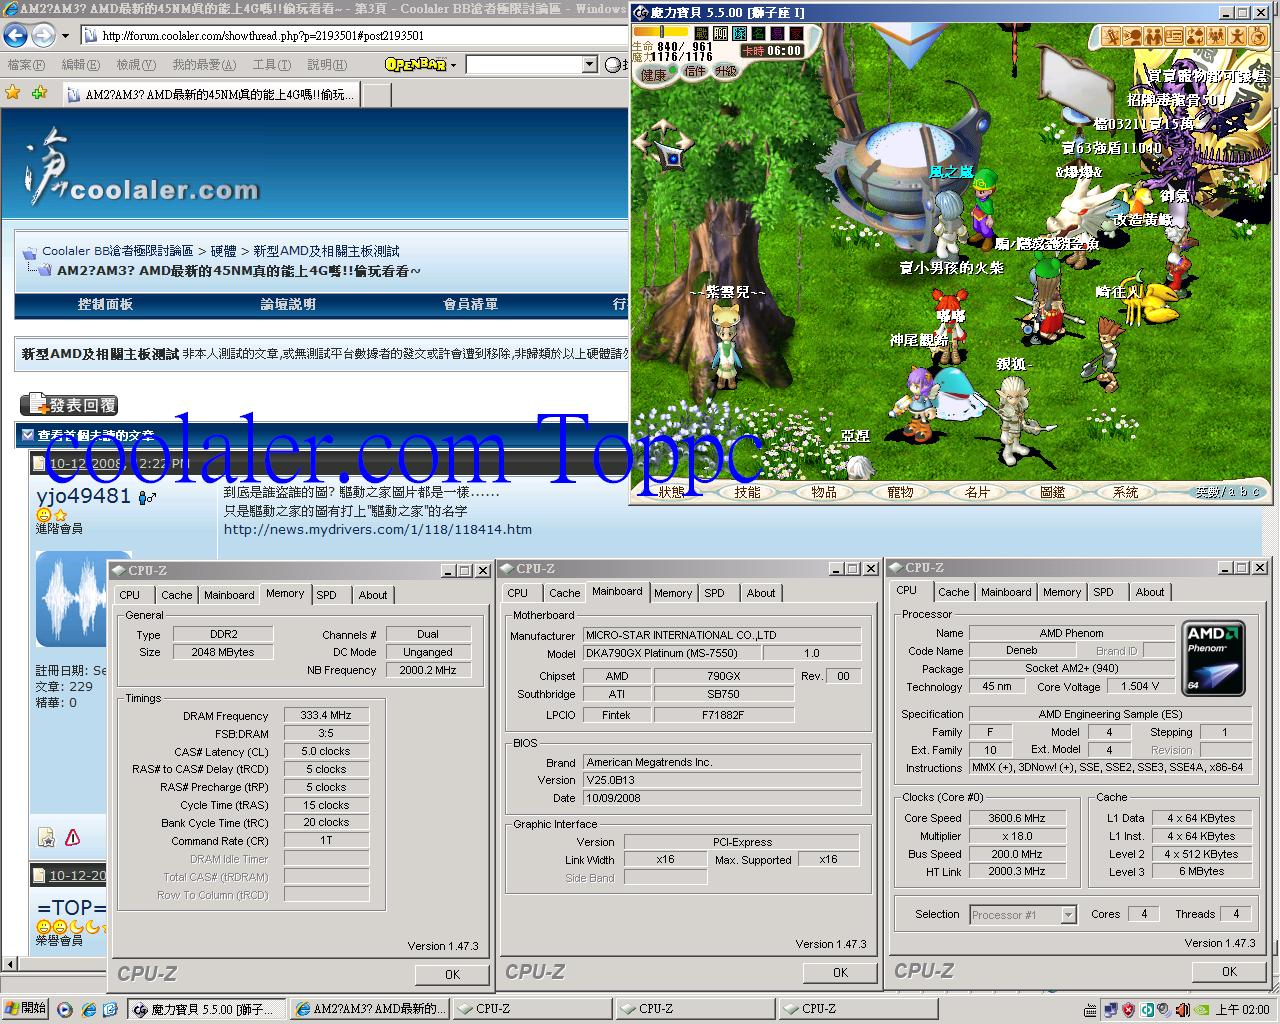1280x1024 pixels.
Task: Open the 名片 name card menu in game
Action: [977, 492]
